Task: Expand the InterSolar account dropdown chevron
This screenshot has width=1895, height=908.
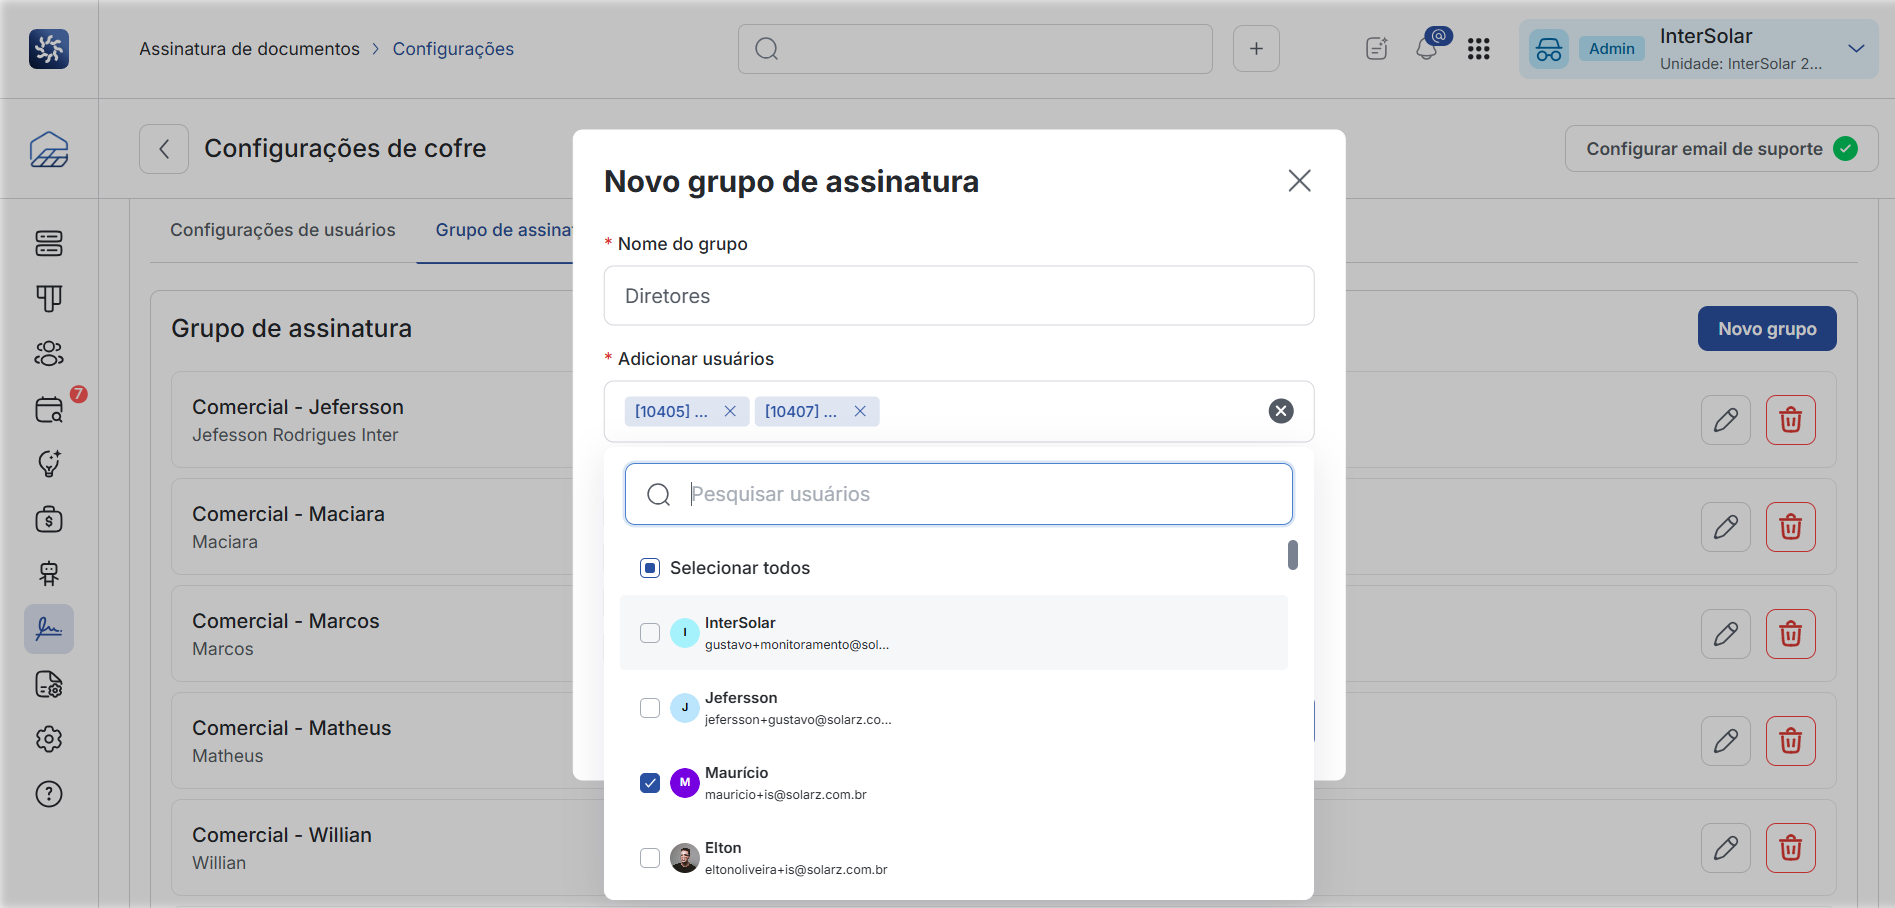Action: click(1857, 49)
